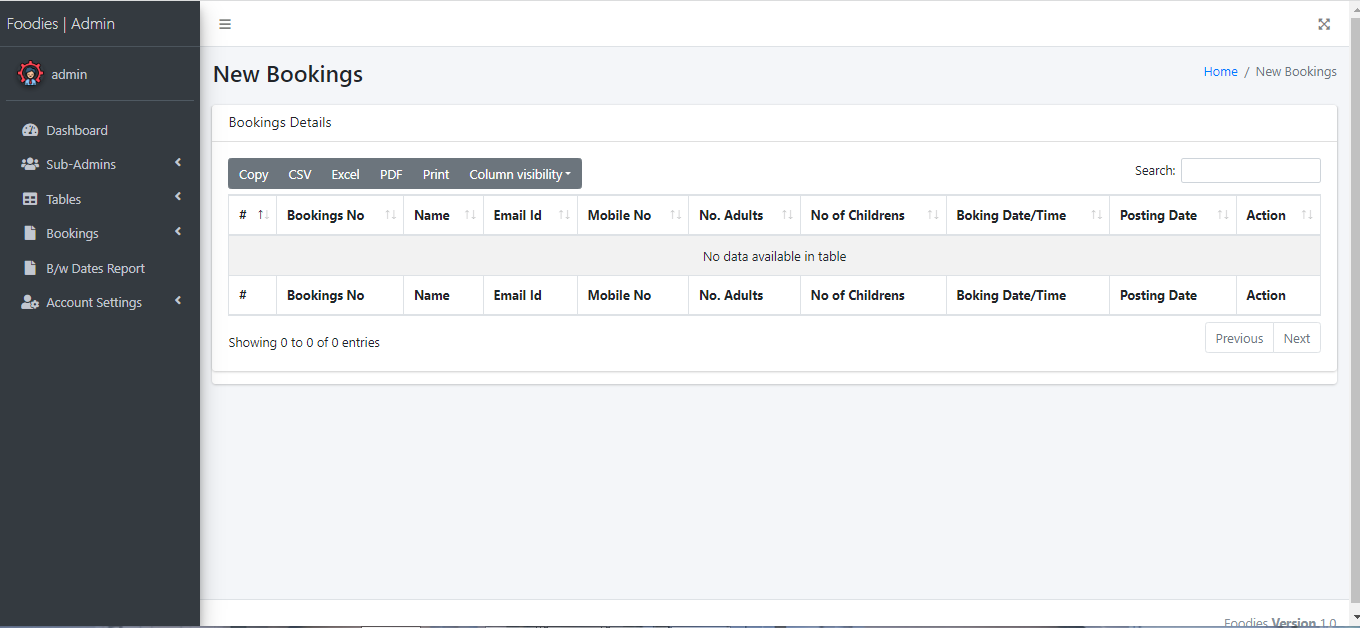
Task: Toggle sort order on the # column
Action: pos(252,215)
